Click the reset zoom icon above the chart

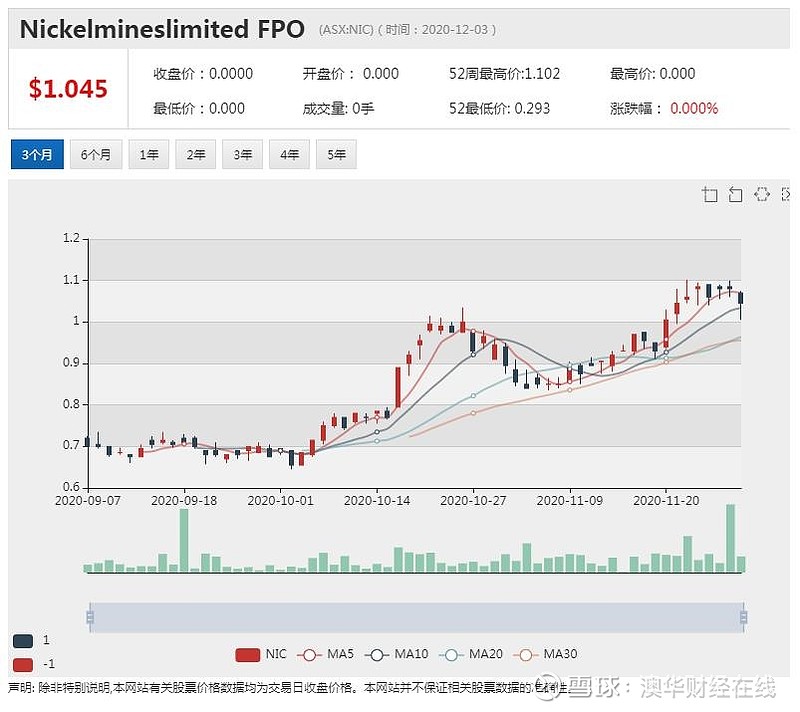pyautogui.click(x=734, y=195)
